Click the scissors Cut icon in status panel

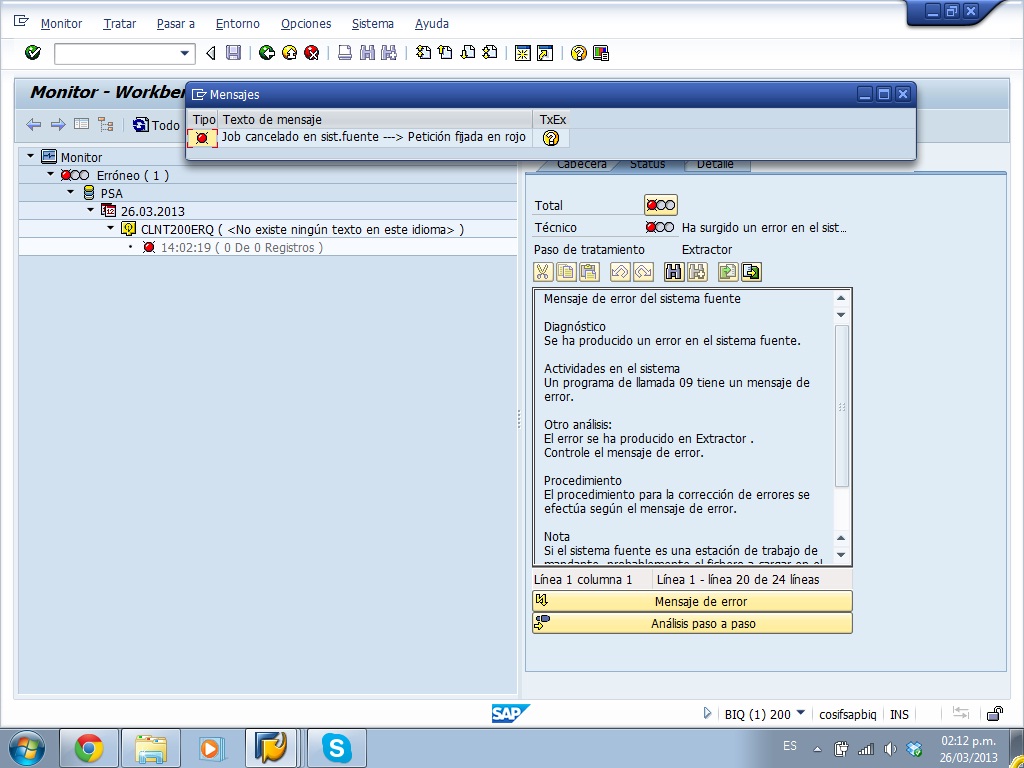(543, 271)
